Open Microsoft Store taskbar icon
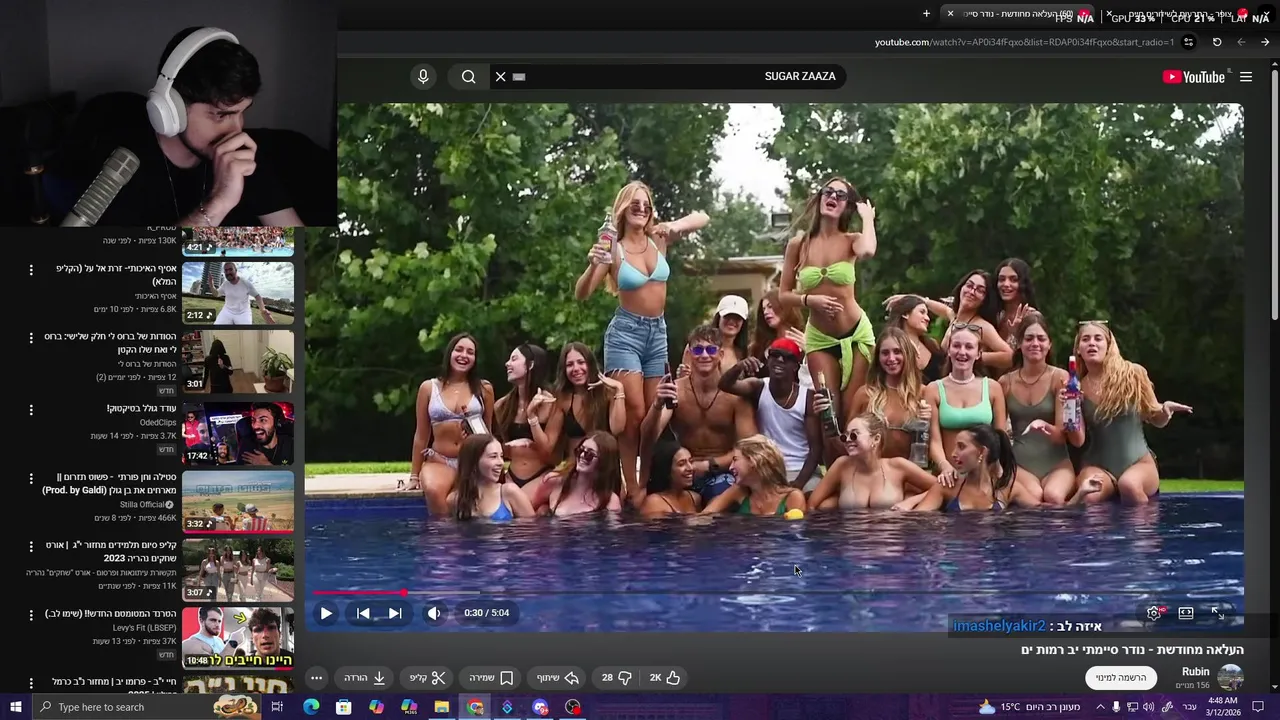The height and width of the screenshot is (720, 1280). [344, 707]
